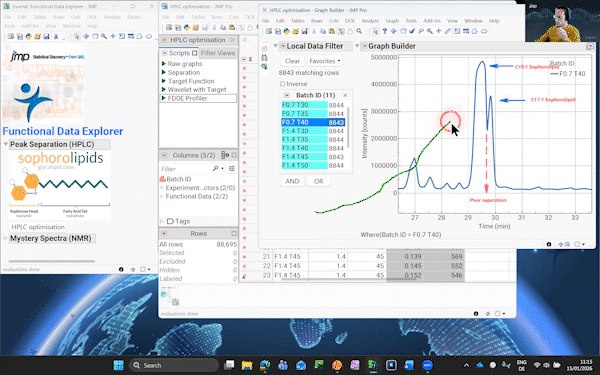This screenshot has height=375, width=600.
Task: Click the paste icon in HPLC optimisation data table toolbar
Action: (x=232, y=28)
